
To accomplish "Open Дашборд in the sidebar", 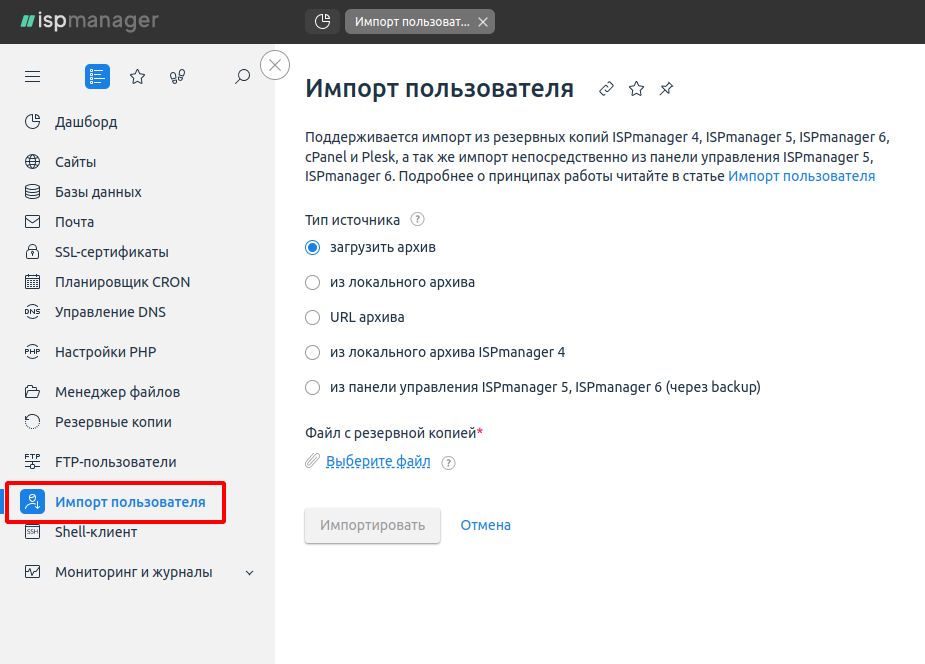I will (86, 122).
